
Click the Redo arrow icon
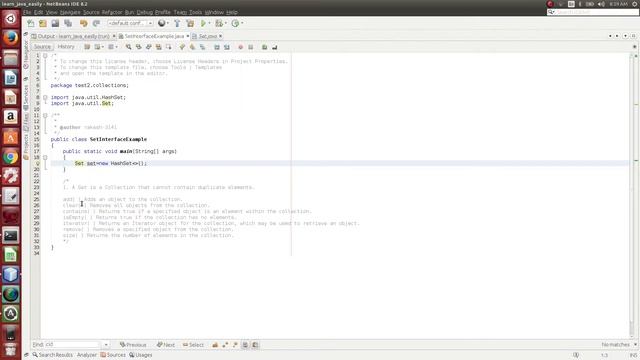click(96, 23)
